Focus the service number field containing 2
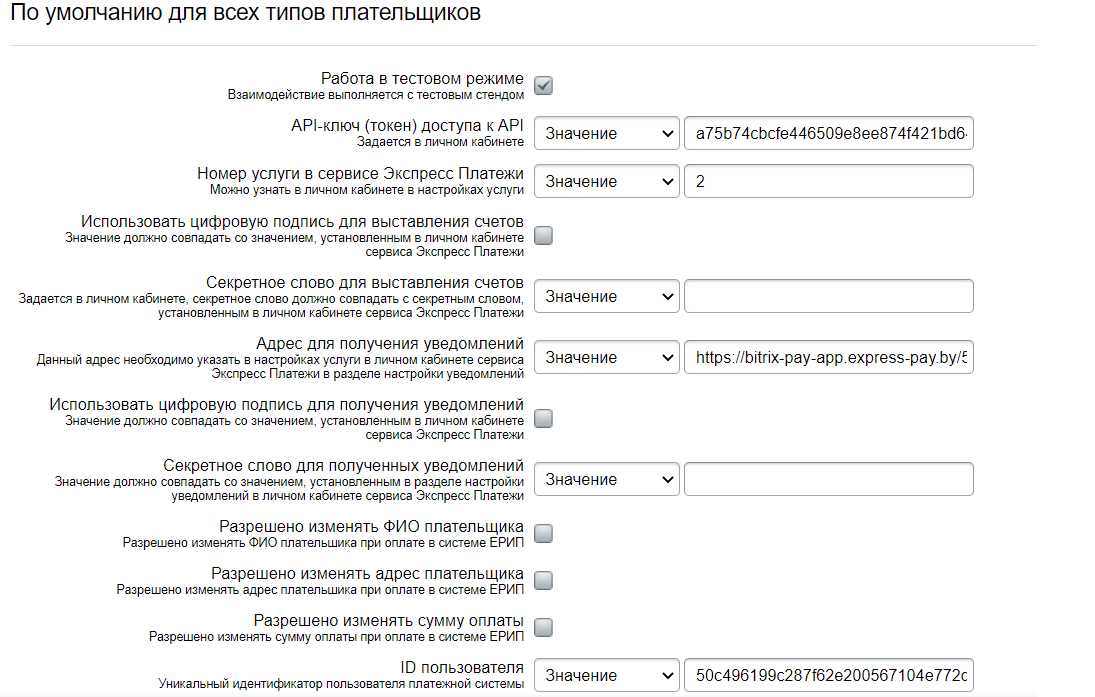Viewport: 1095px width, 697px height. click(828, 181)
